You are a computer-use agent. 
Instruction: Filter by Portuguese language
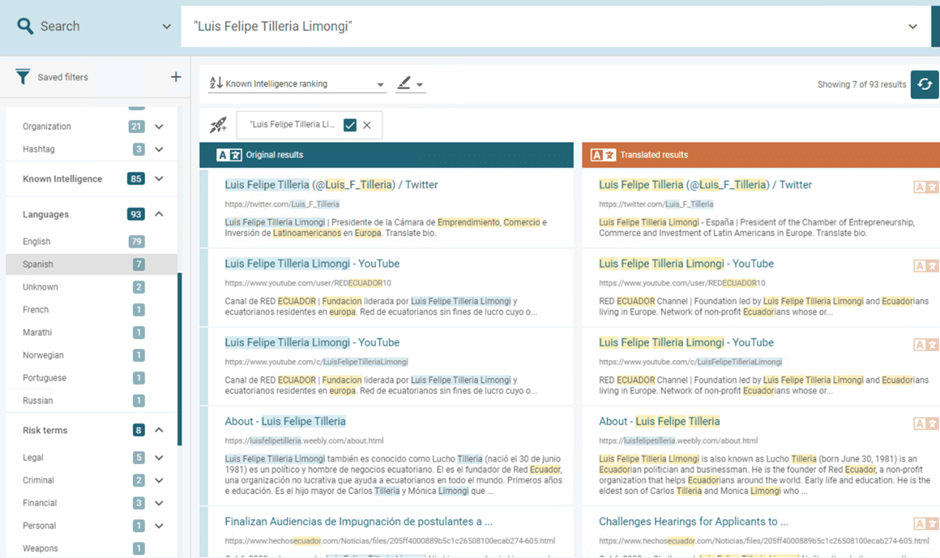pyautogui.click(x=92, y=378)
